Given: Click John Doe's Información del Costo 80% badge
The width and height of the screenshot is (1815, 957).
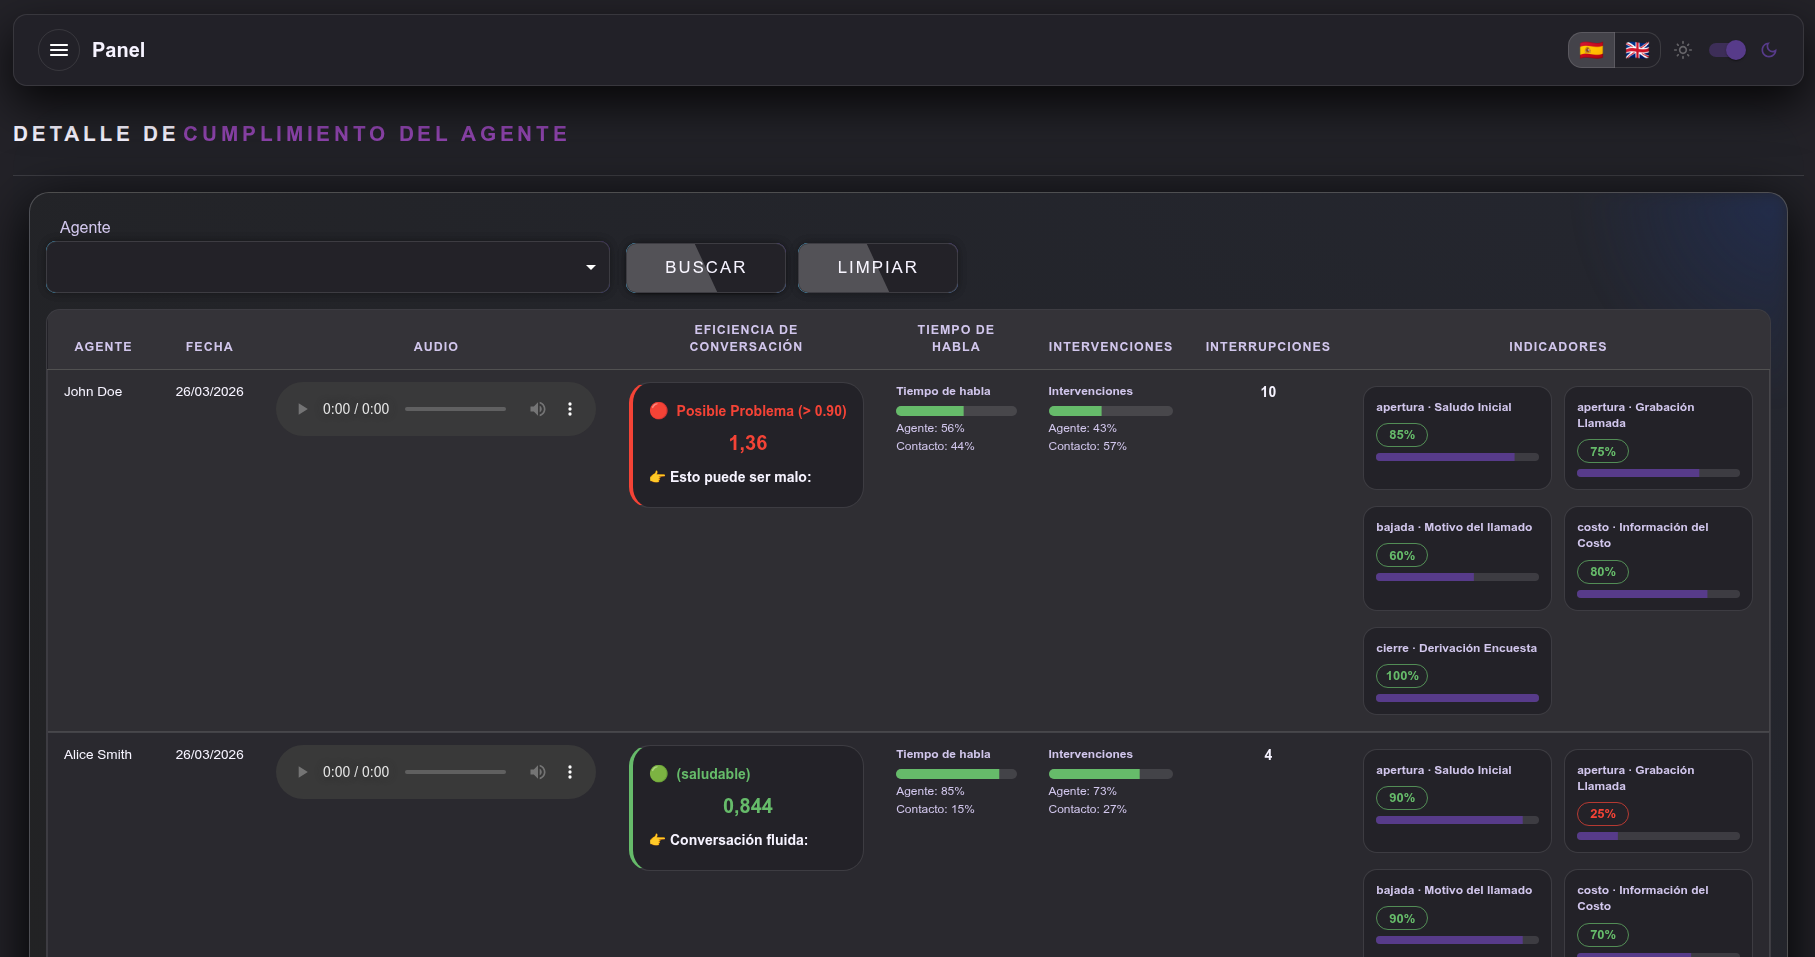Looking at the screenshot, I should pos(1603,572).
